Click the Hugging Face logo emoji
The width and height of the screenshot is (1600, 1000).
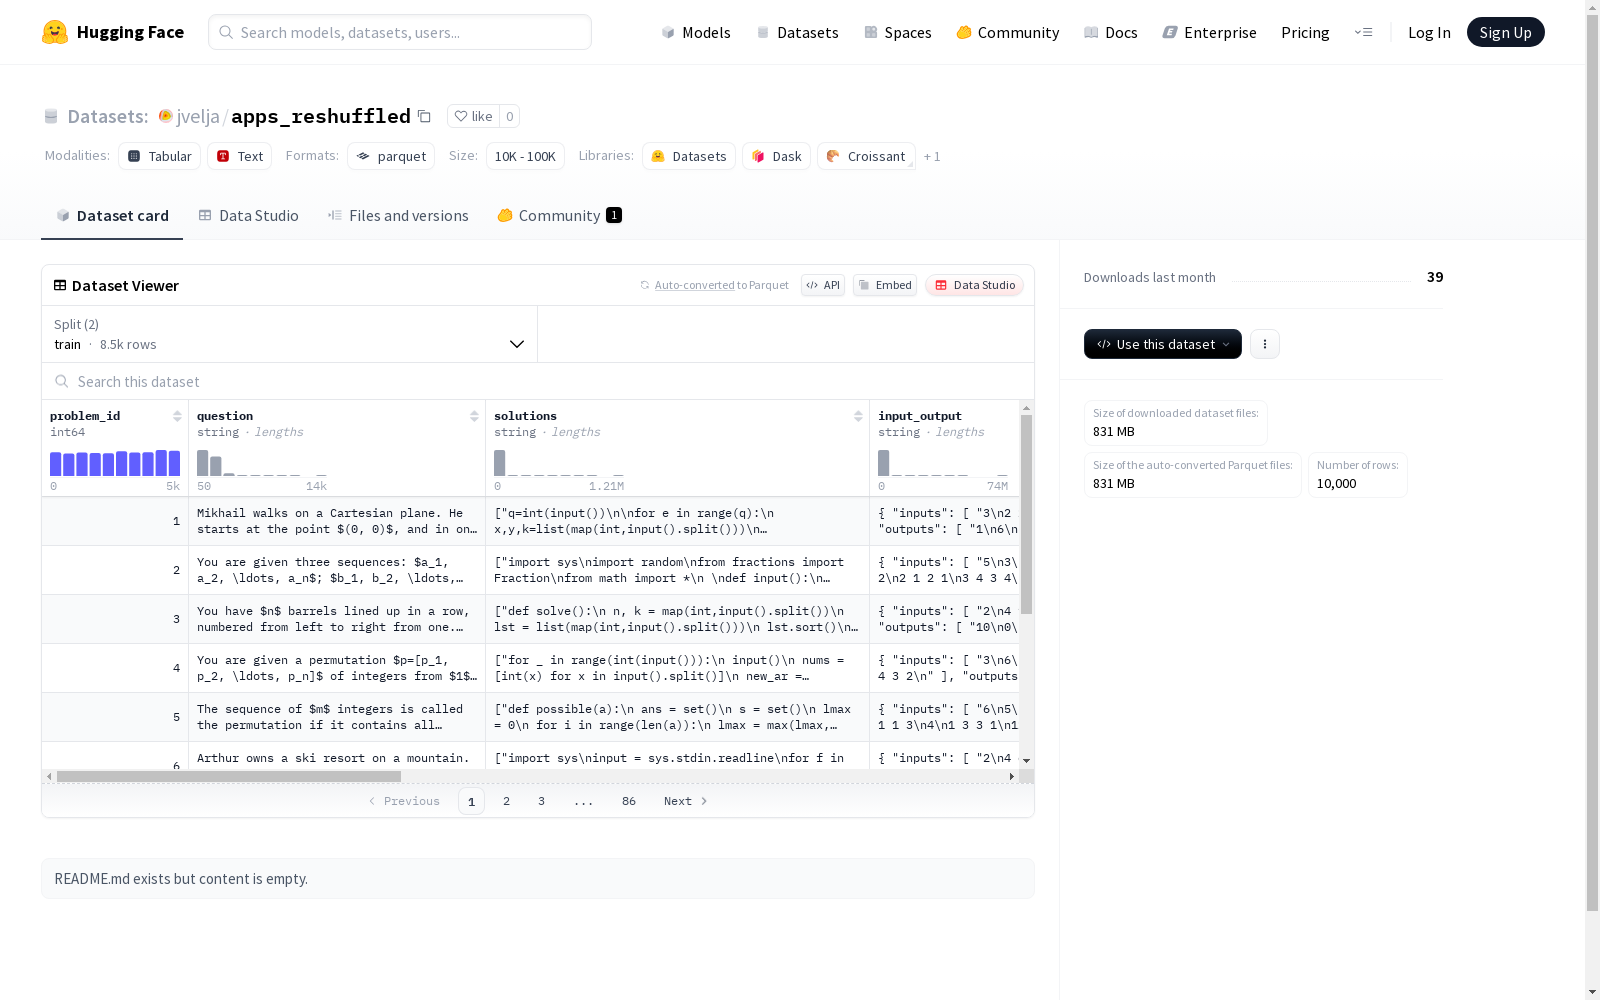point(55,32)
